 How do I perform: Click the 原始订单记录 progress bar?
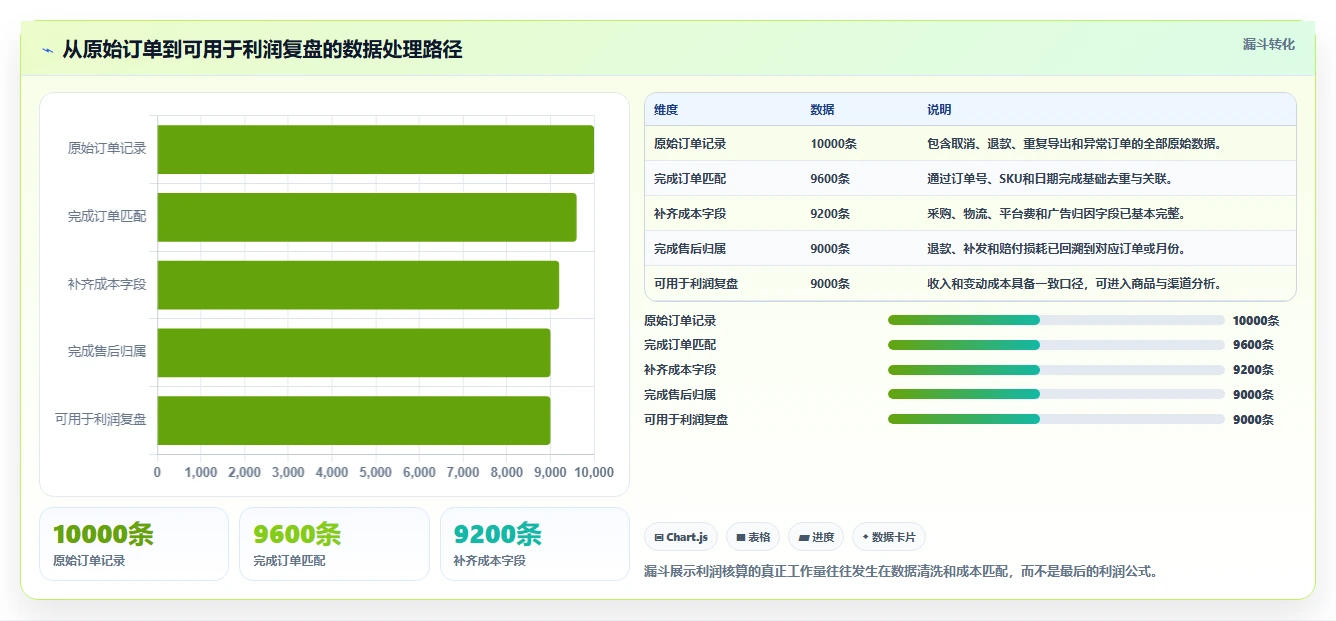(1056, 320)
